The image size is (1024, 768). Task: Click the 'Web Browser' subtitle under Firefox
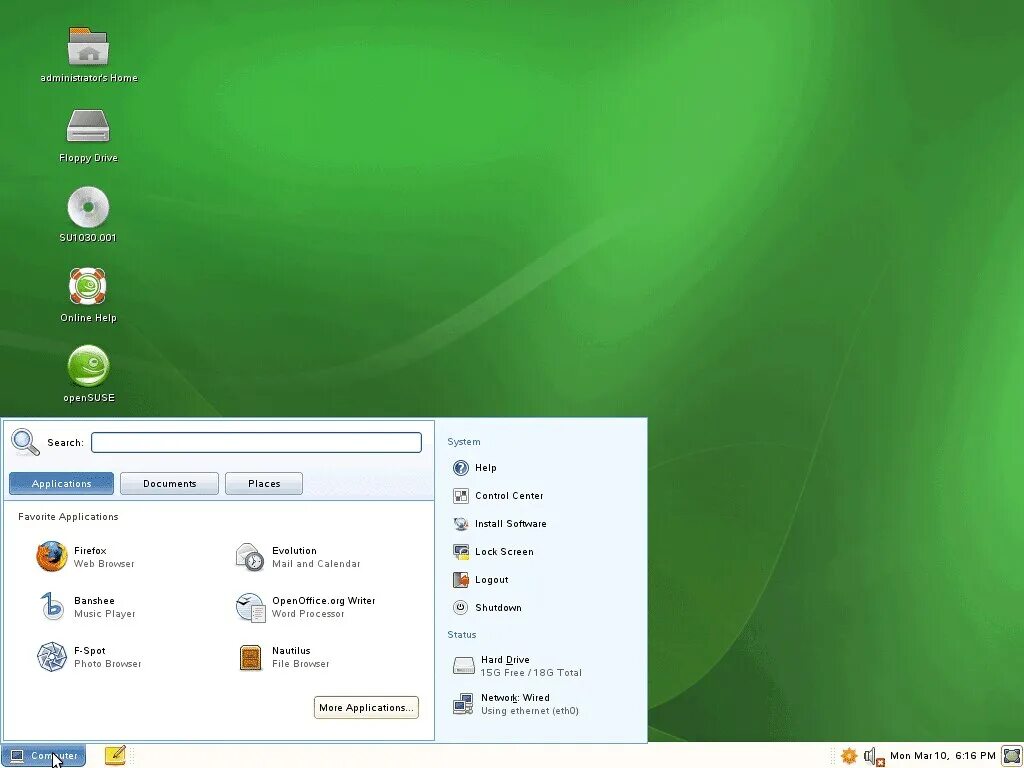pos(104,564)
